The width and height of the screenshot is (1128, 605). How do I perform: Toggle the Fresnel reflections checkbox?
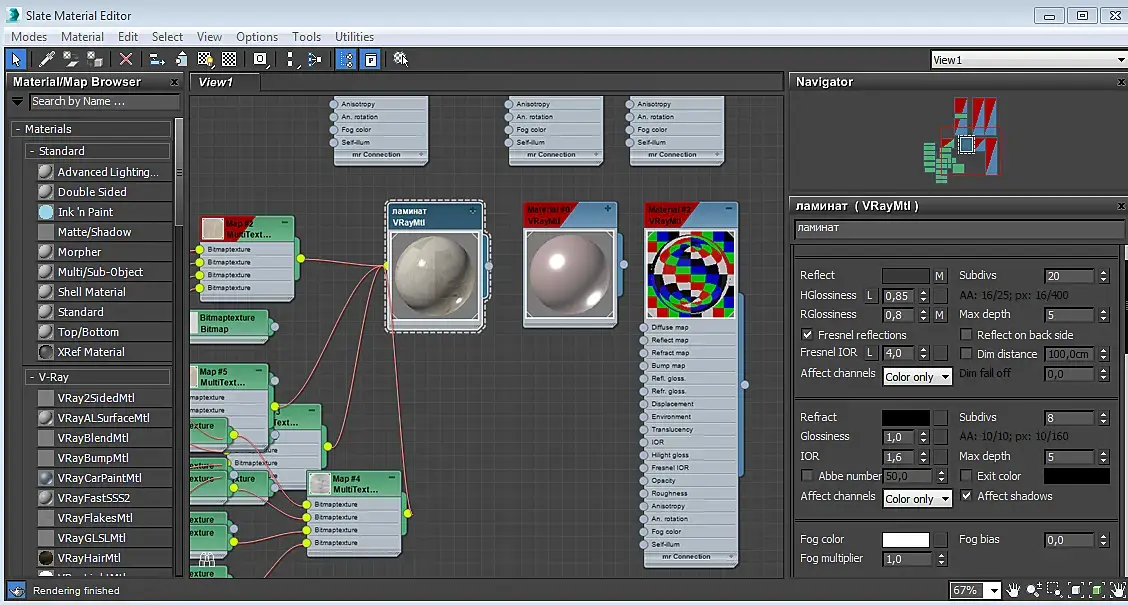(808, 335)
